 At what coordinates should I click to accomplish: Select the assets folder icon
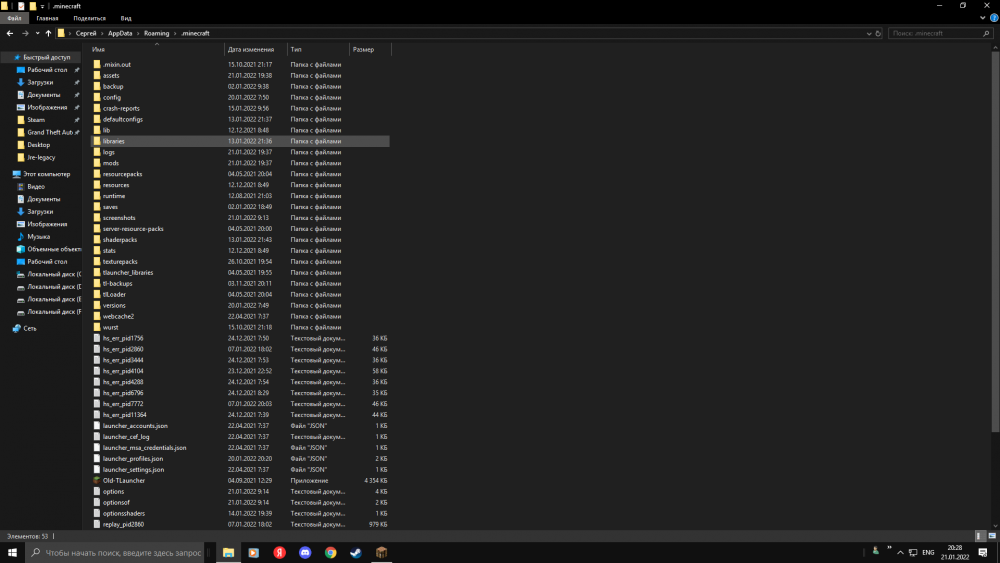(x=97, y=75)
